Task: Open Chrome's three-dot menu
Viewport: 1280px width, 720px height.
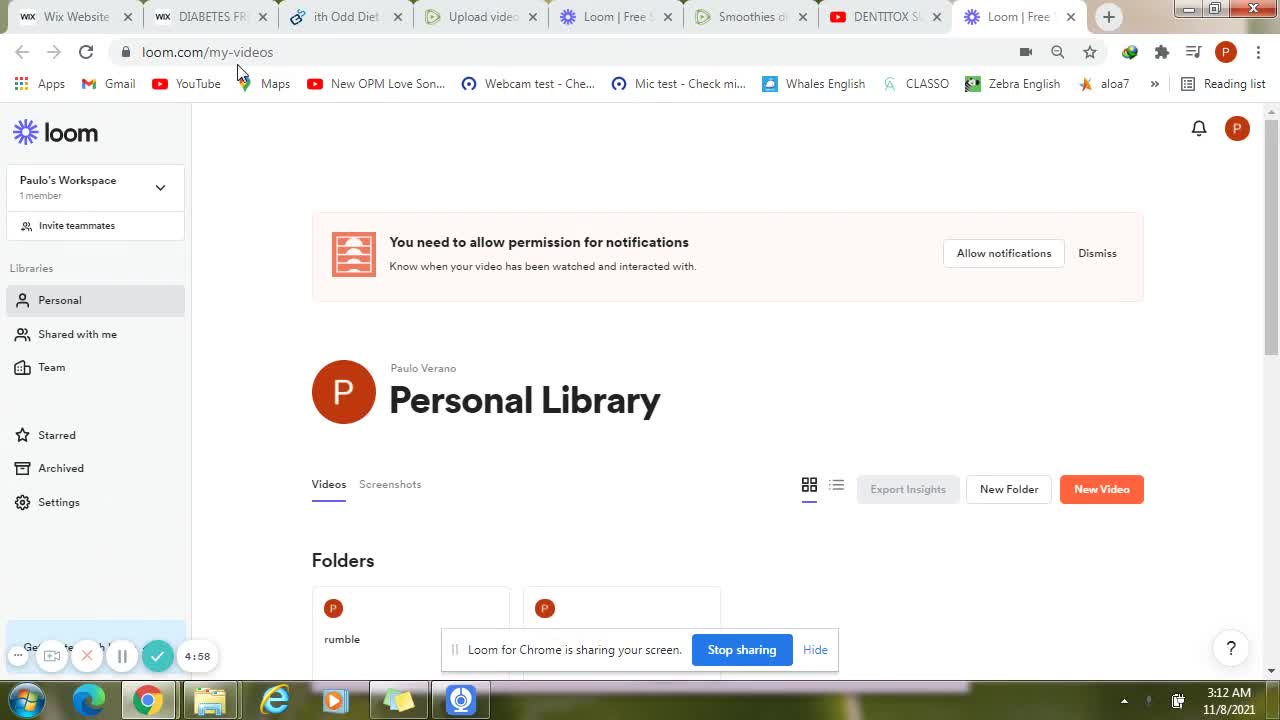Action: coord(1258,52)
